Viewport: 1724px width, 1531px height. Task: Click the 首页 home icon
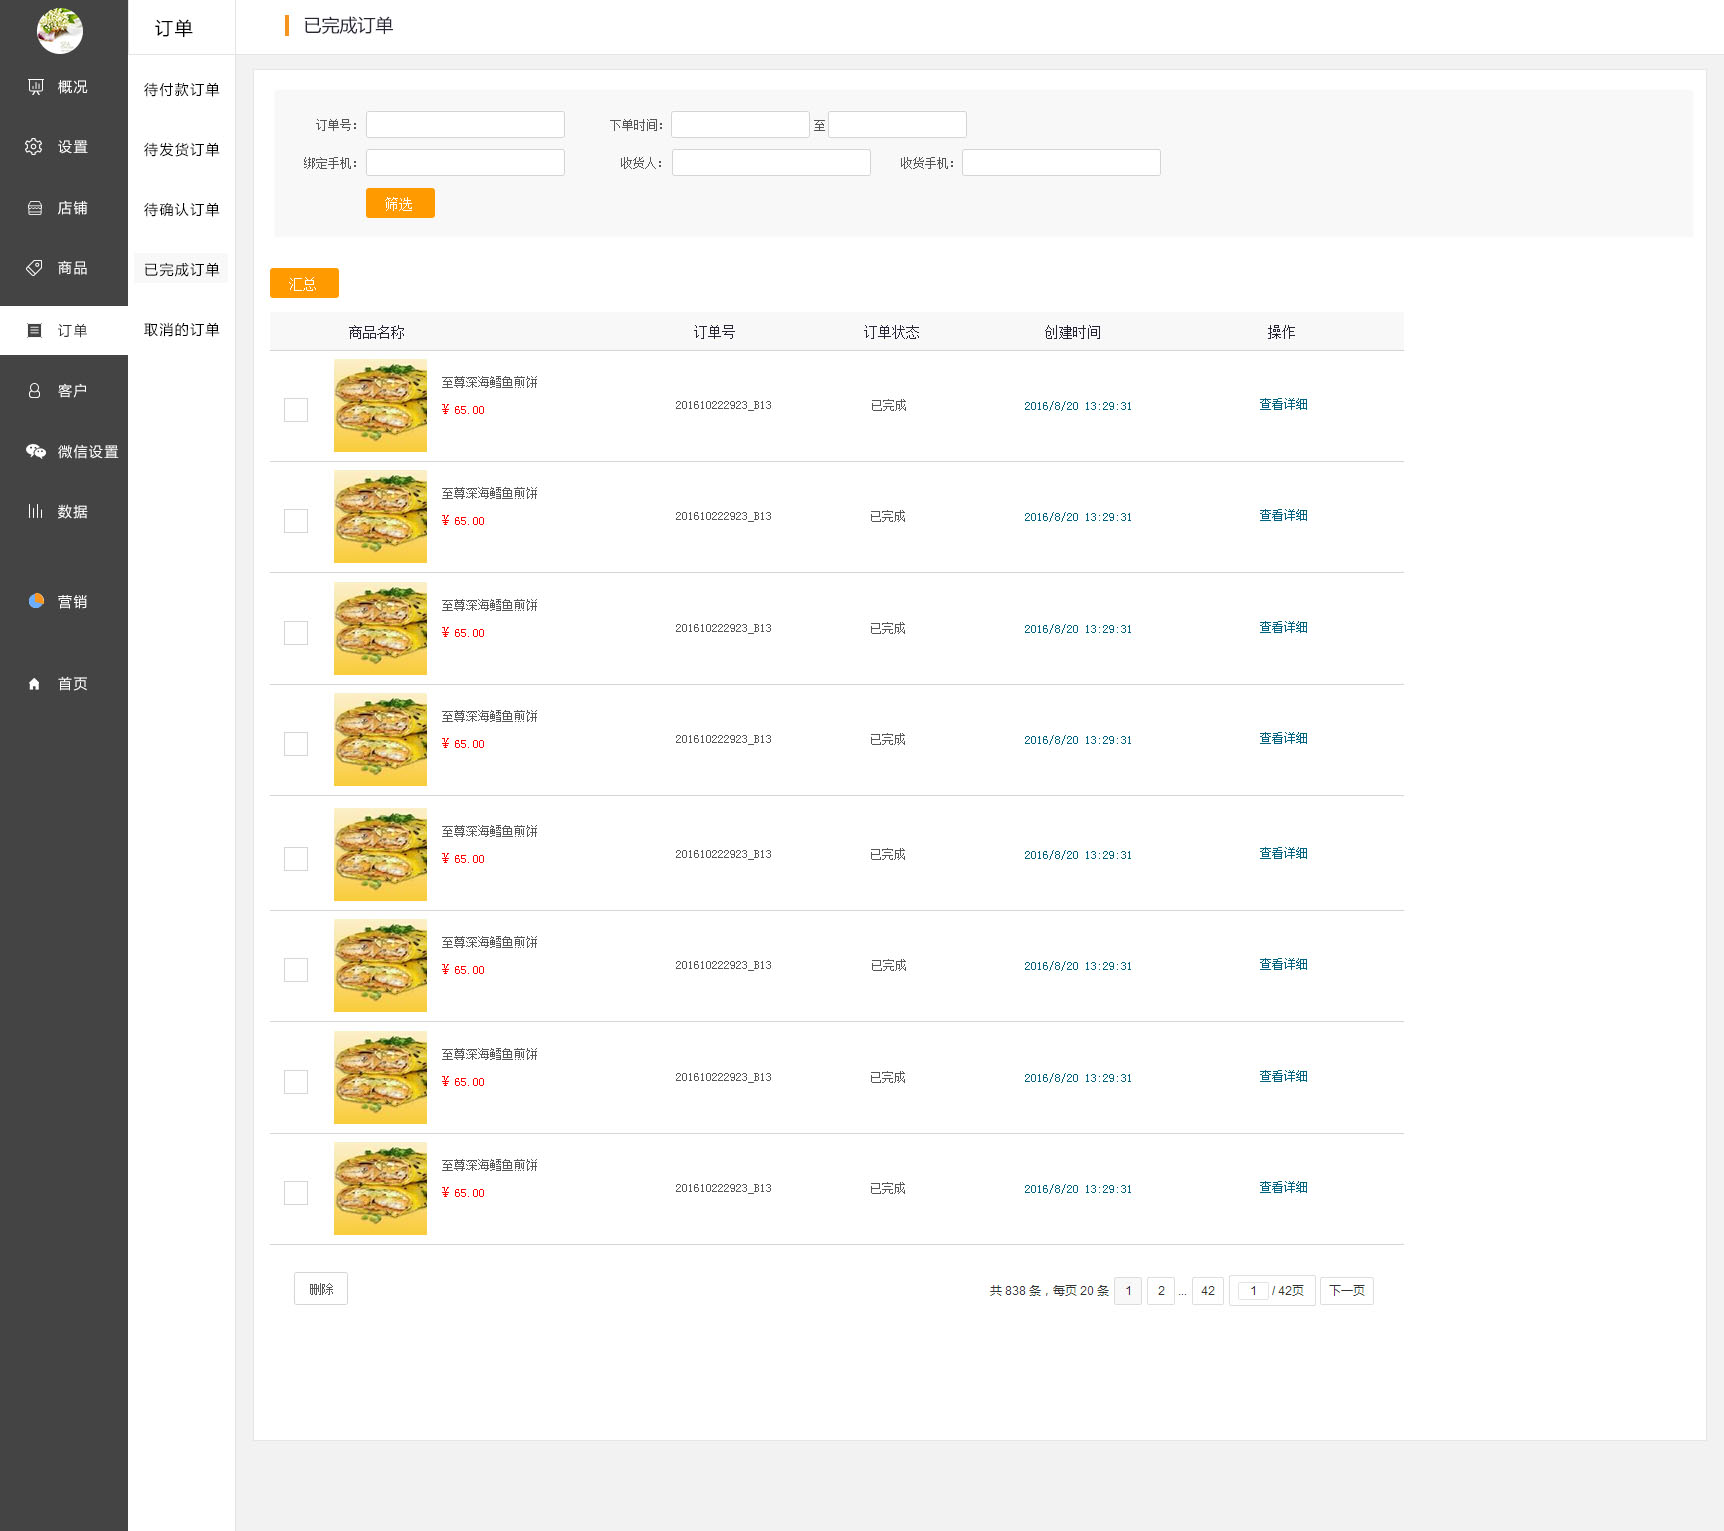click(x=34, y=684)
